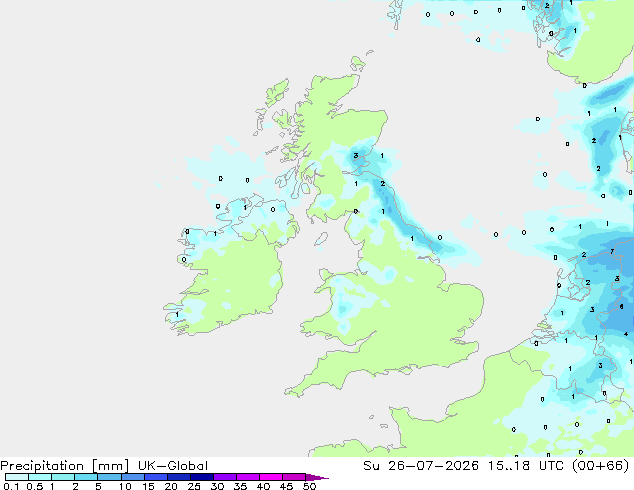Select the 45–50 mm legend swatch

tap(294, 477)
